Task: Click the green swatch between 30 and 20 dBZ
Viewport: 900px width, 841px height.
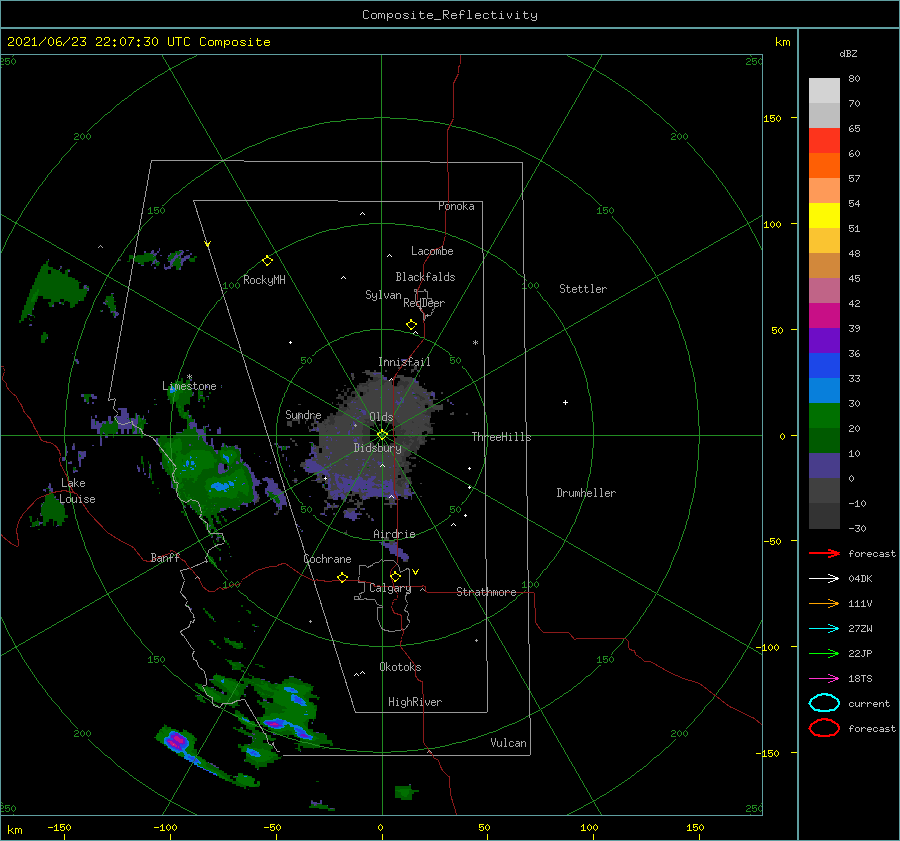Action: tap(824, 415)
